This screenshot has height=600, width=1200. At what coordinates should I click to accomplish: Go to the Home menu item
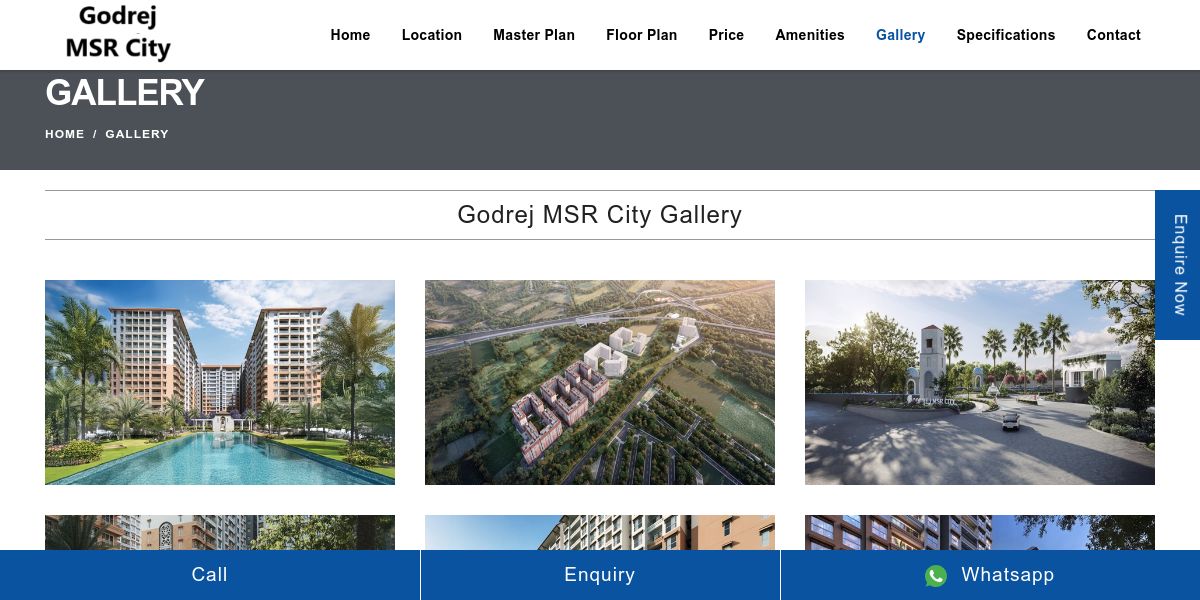(x=350, y=35)
